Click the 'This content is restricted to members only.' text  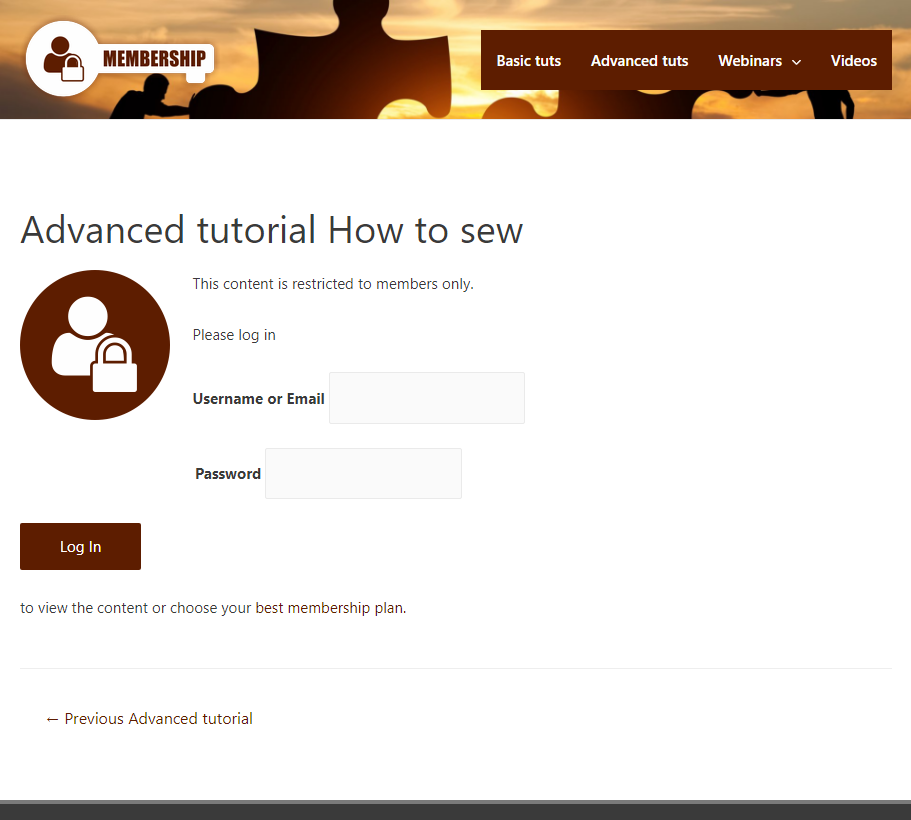pos(333,284)
